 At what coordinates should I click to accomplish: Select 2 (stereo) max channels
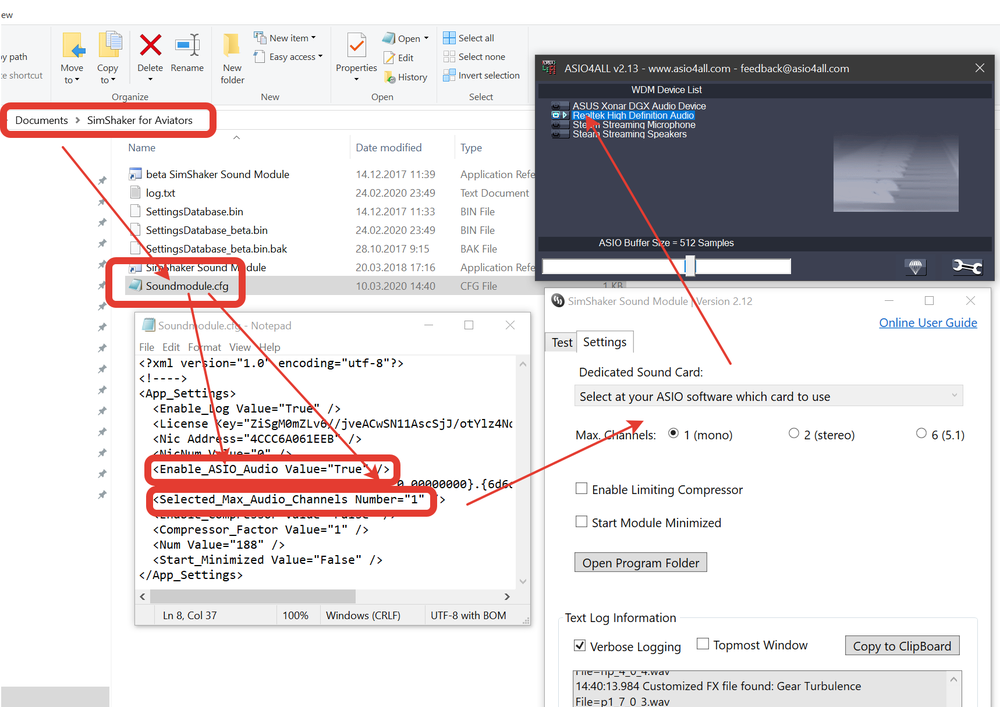[x=793, y=434]
